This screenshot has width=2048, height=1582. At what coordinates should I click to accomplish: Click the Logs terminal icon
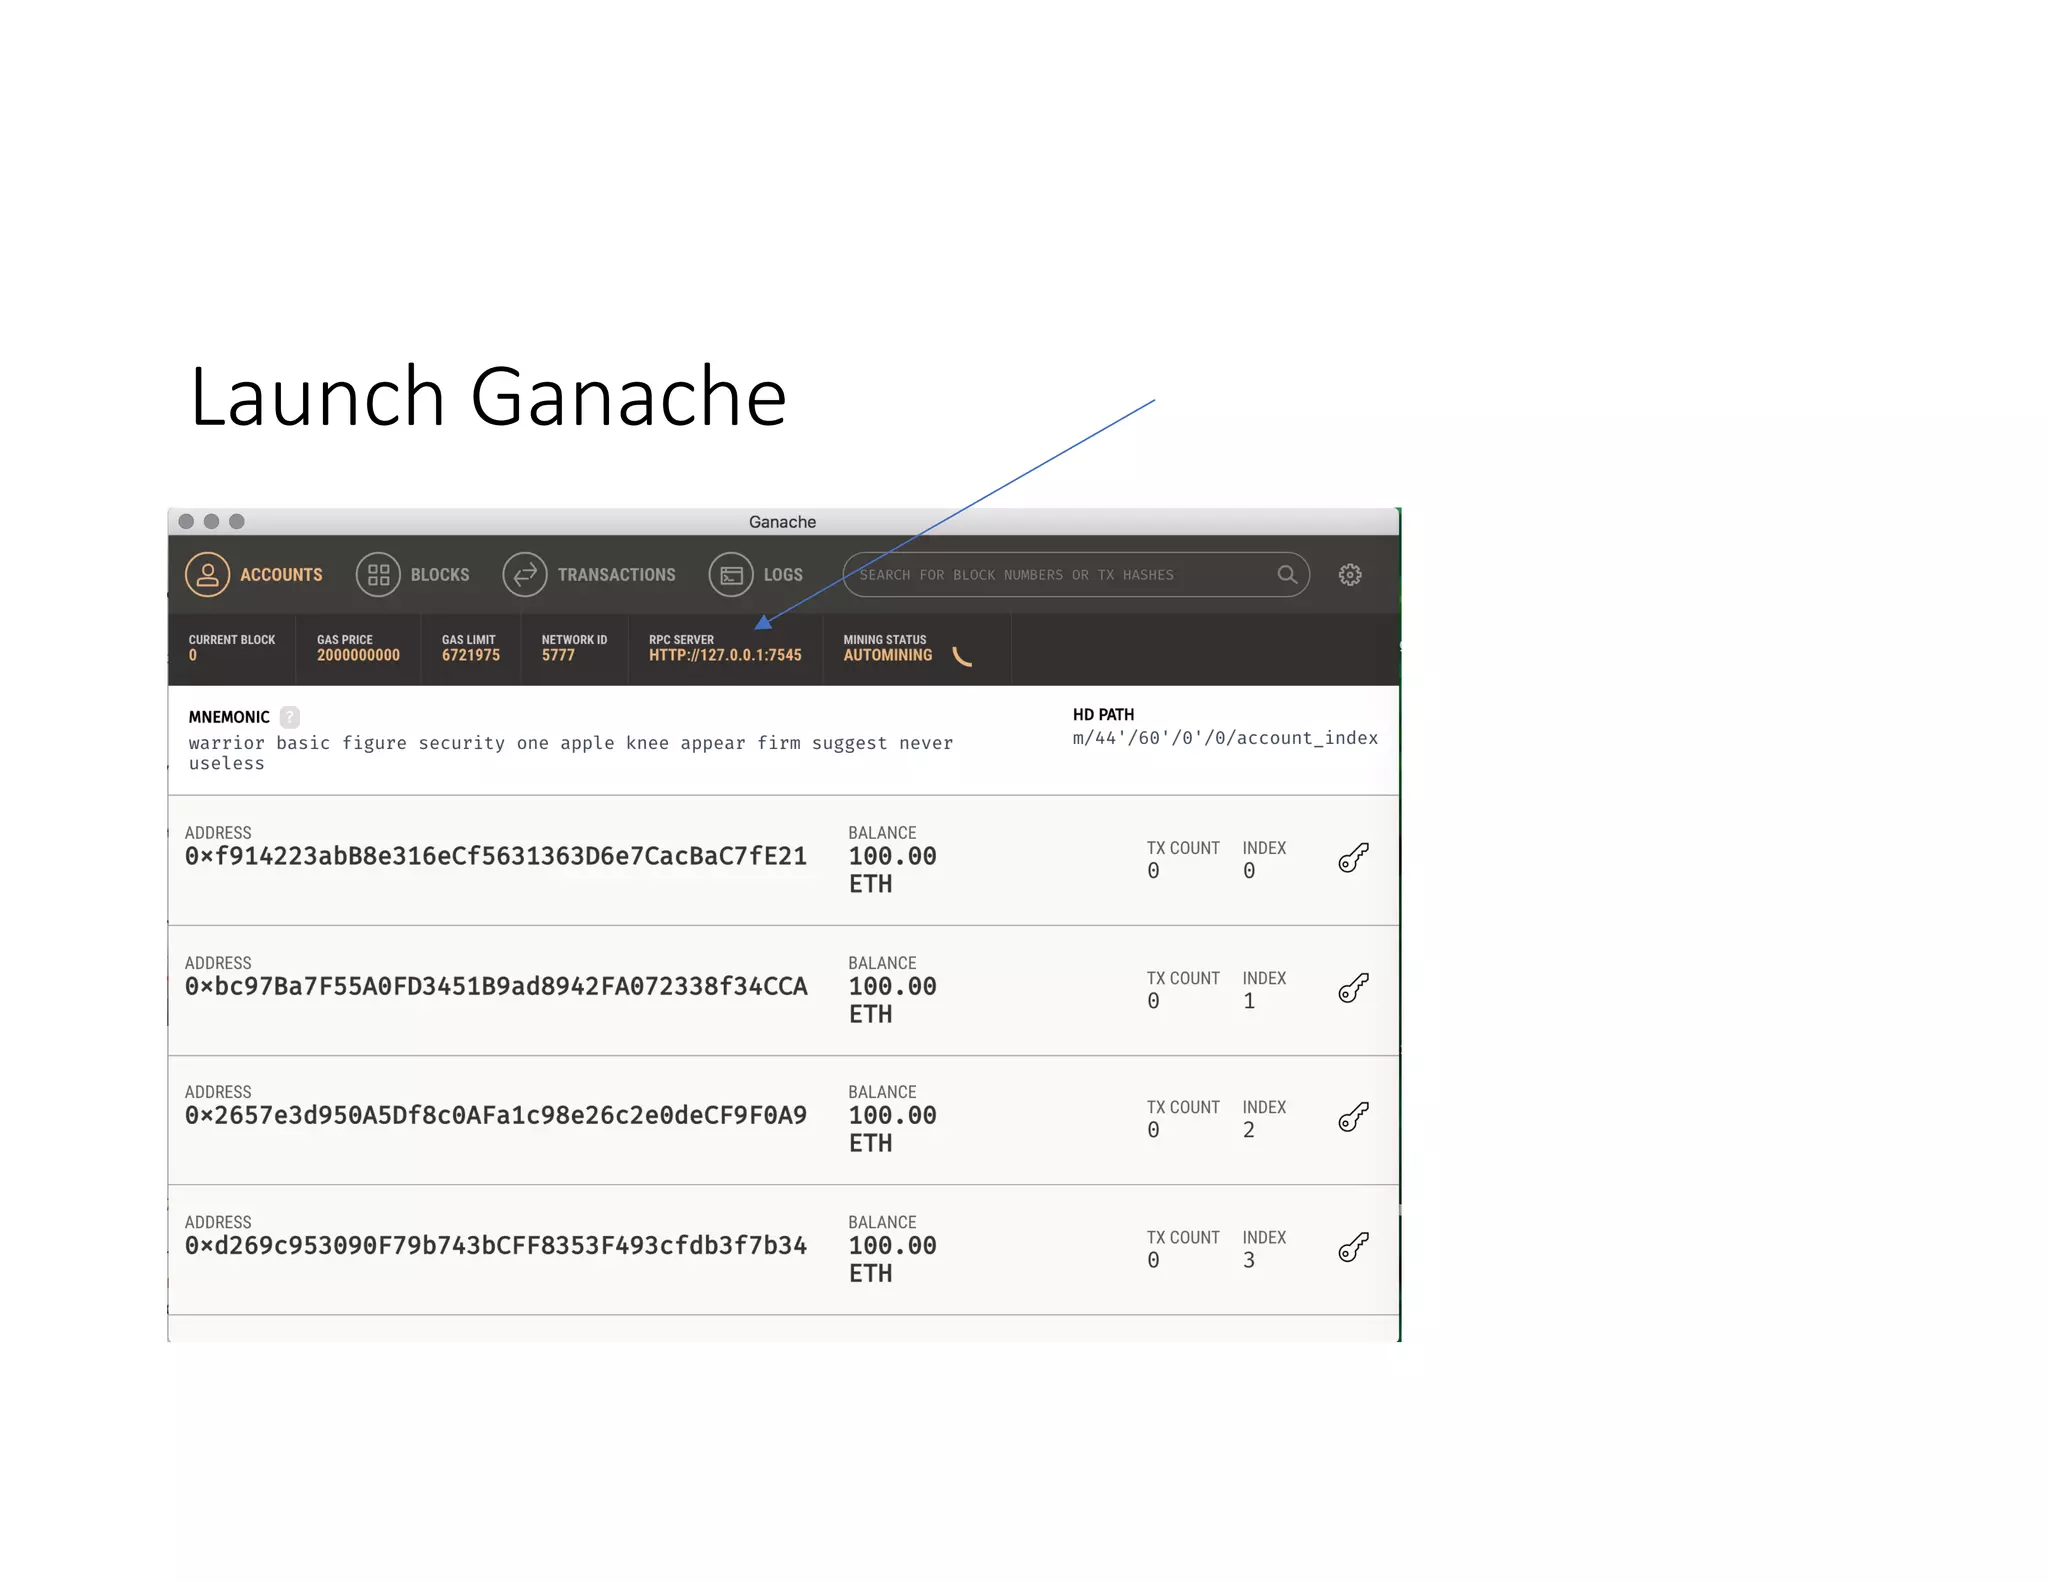pyautogui.click(x=731, y=575)
